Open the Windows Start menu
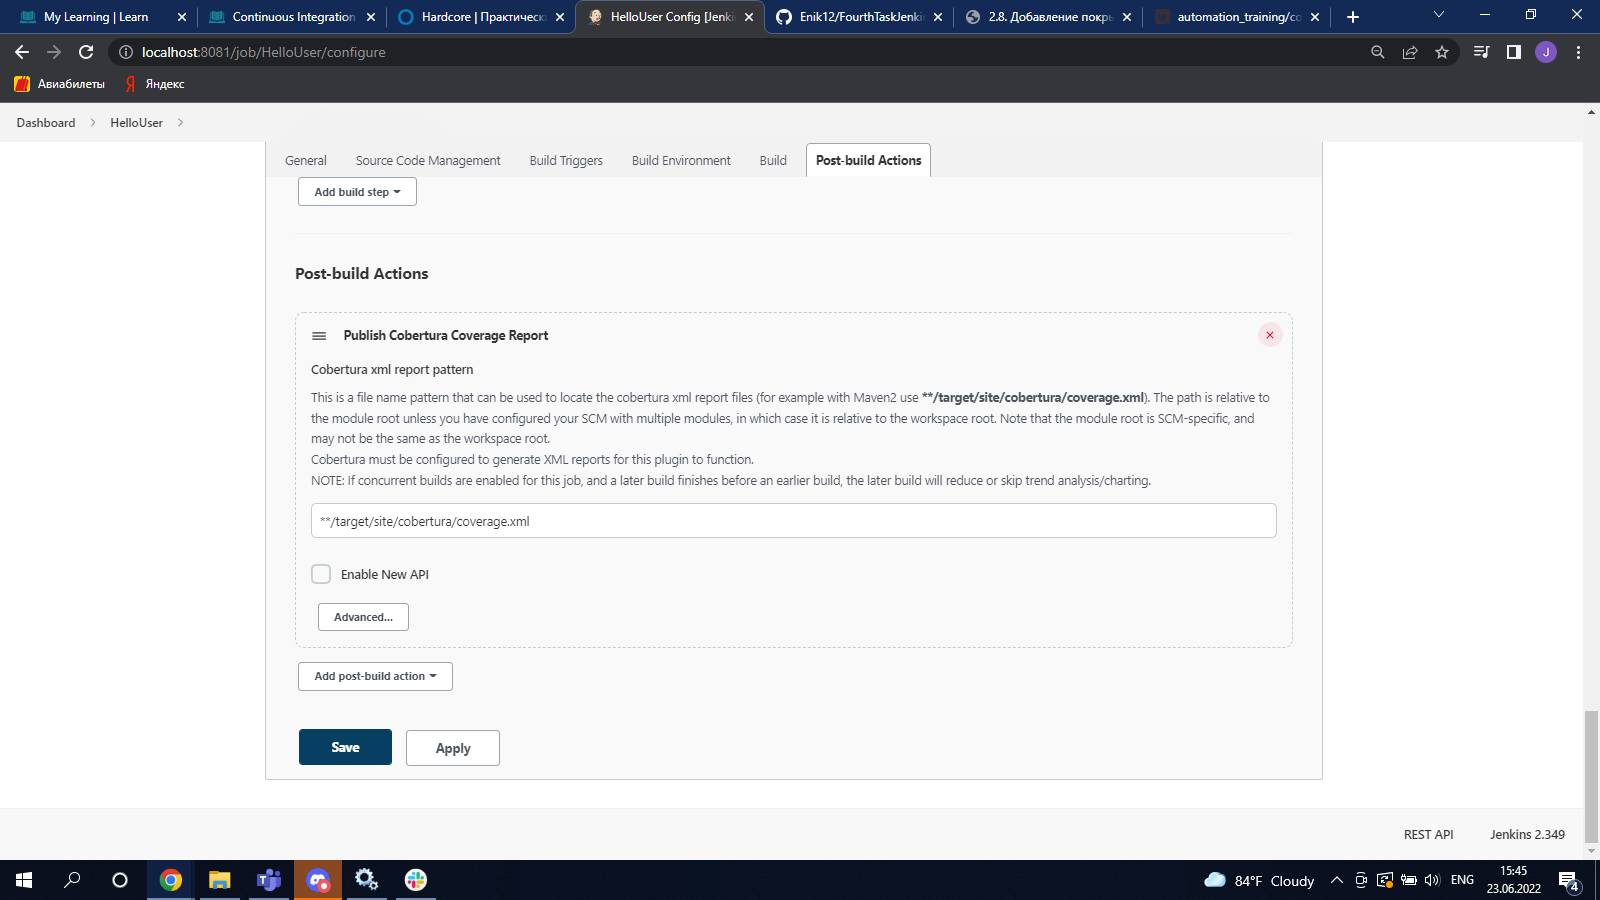Viewport: 1600px width, 900px height. point(24,880)
